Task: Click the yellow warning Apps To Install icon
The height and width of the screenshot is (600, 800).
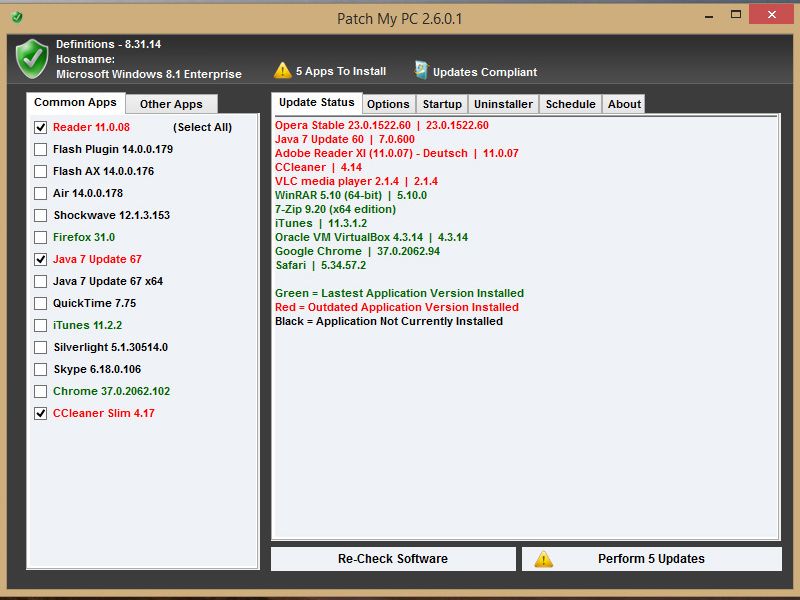Action: point(283,70)
